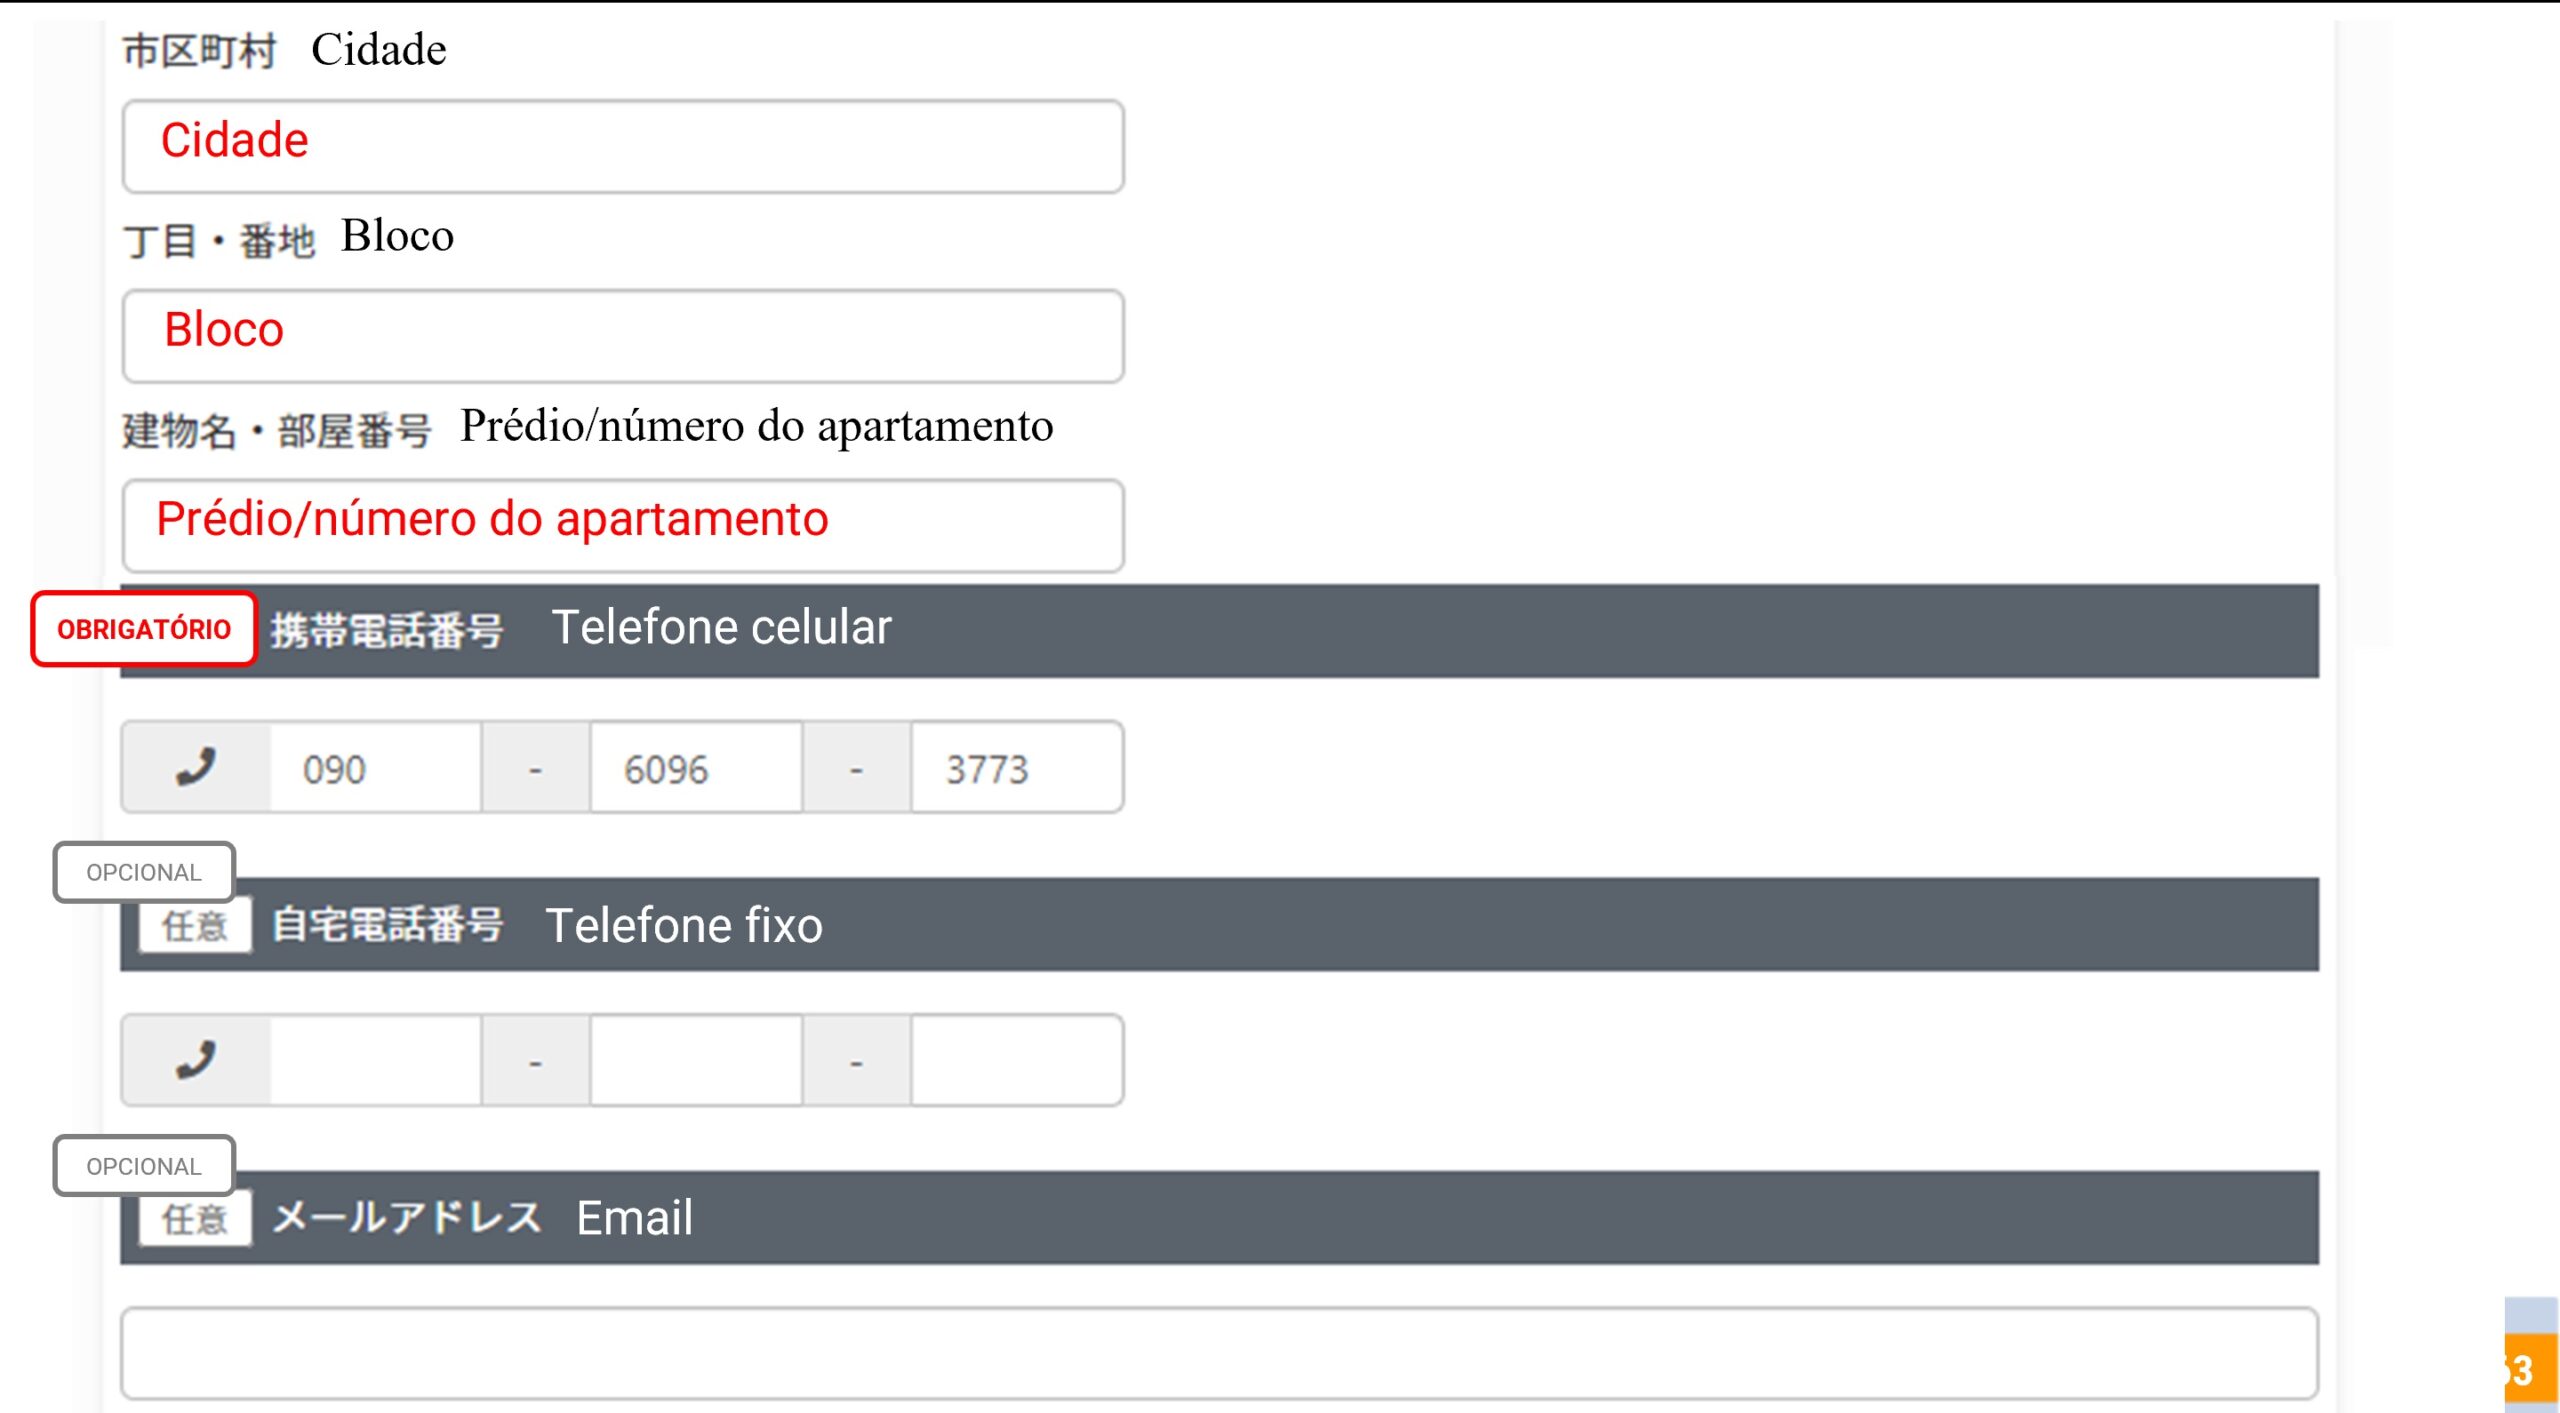Click the Prédio/número do apartamento field
Screen dimensions: 2560x1413
pyautogui.click(x=622, y=525)
